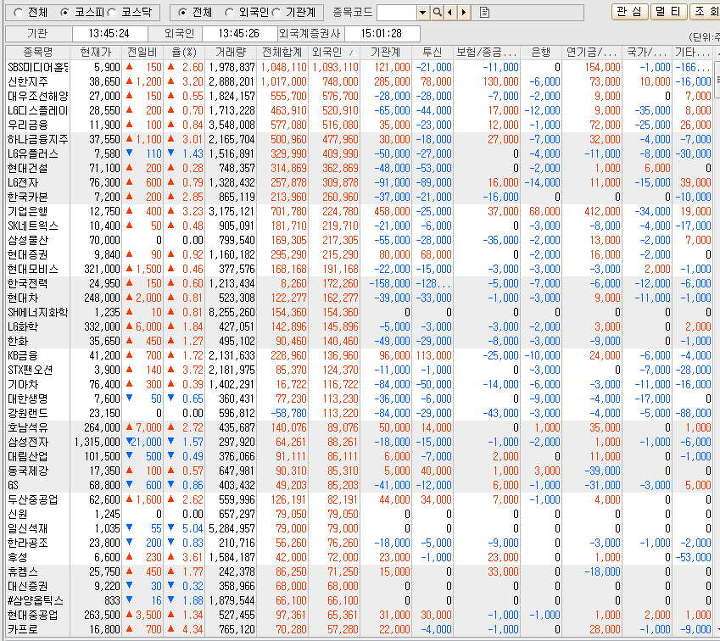Click 강원랜드 전체합계 value -58,780
This screenshot has width=720, height=641.
[x=288, y=413]
